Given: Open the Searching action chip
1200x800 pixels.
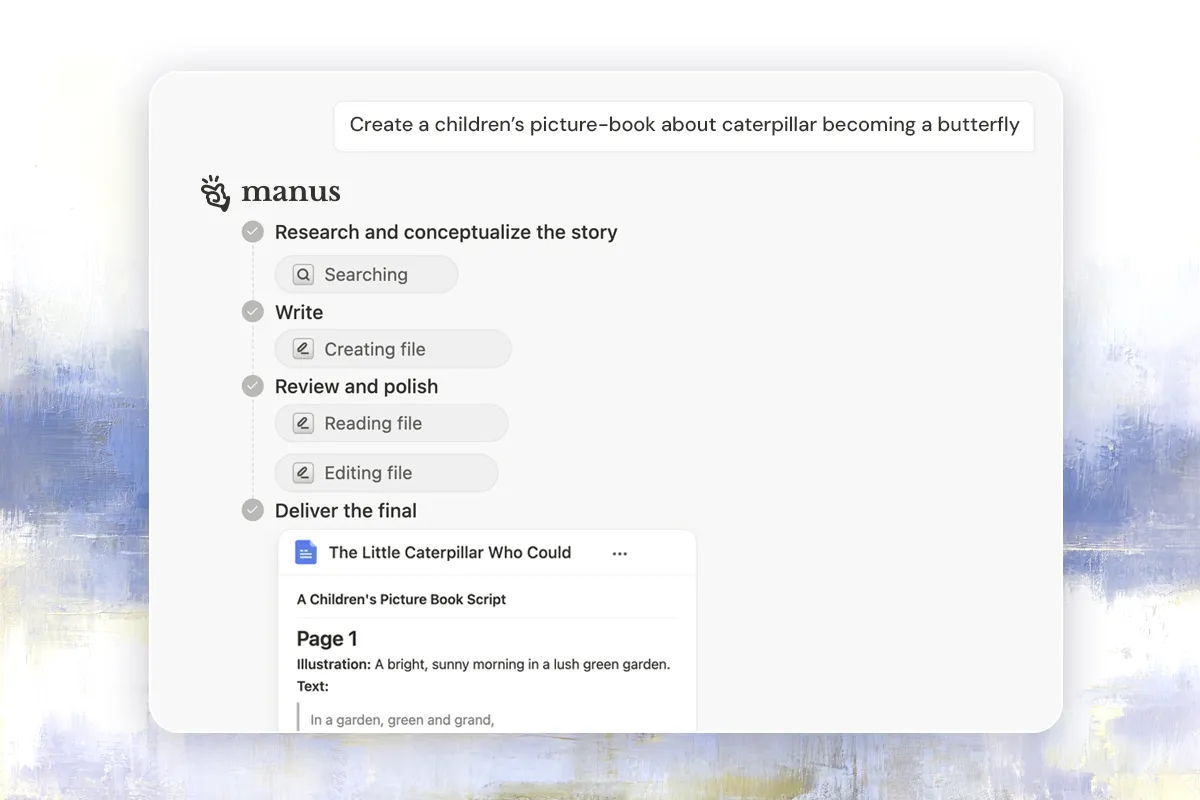Looking at the screenshot, I should point(366,275).
